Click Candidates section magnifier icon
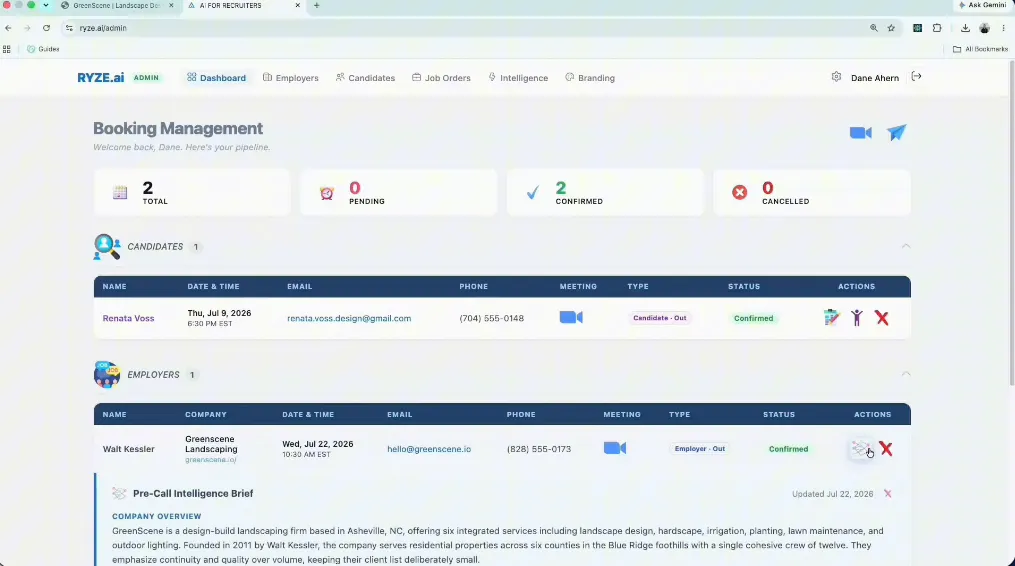 [x=107, y=247]
